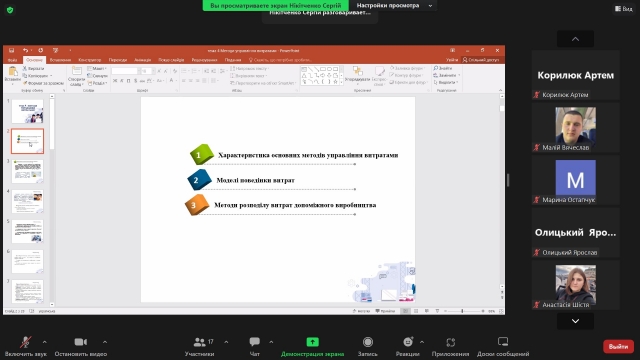Click Анастасія Шістя participant video tile
This screenshot has height=360, width=640.
575,285
